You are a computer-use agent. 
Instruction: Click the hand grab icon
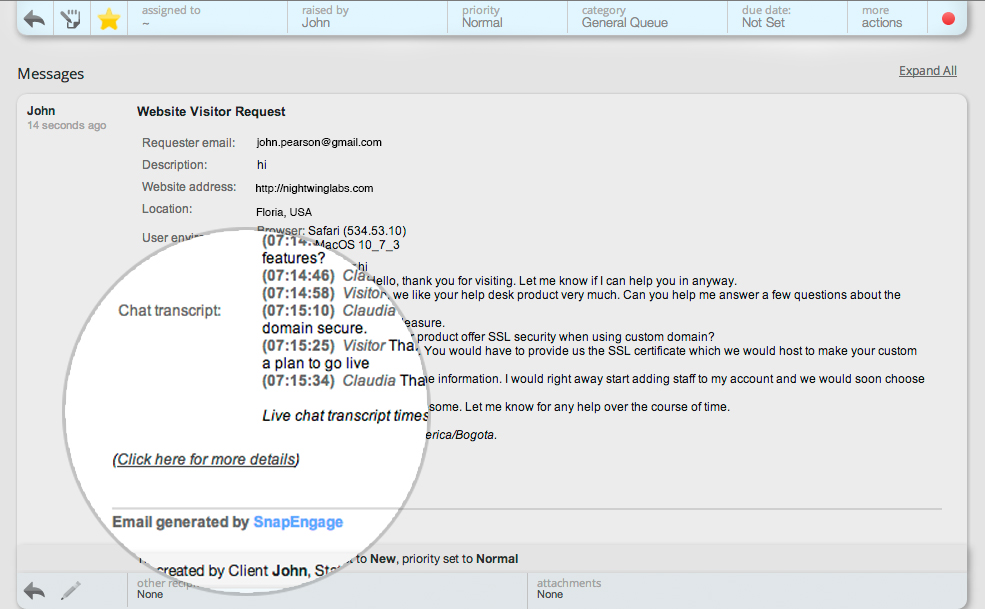pyautogui.click(x=71, y=19)
